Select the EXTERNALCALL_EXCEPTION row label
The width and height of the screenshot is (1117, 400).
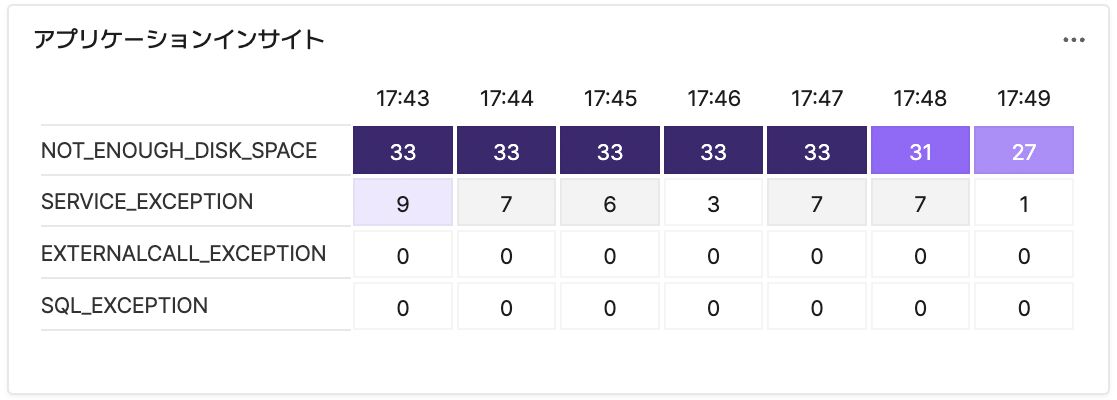click(x=184, y=254)
